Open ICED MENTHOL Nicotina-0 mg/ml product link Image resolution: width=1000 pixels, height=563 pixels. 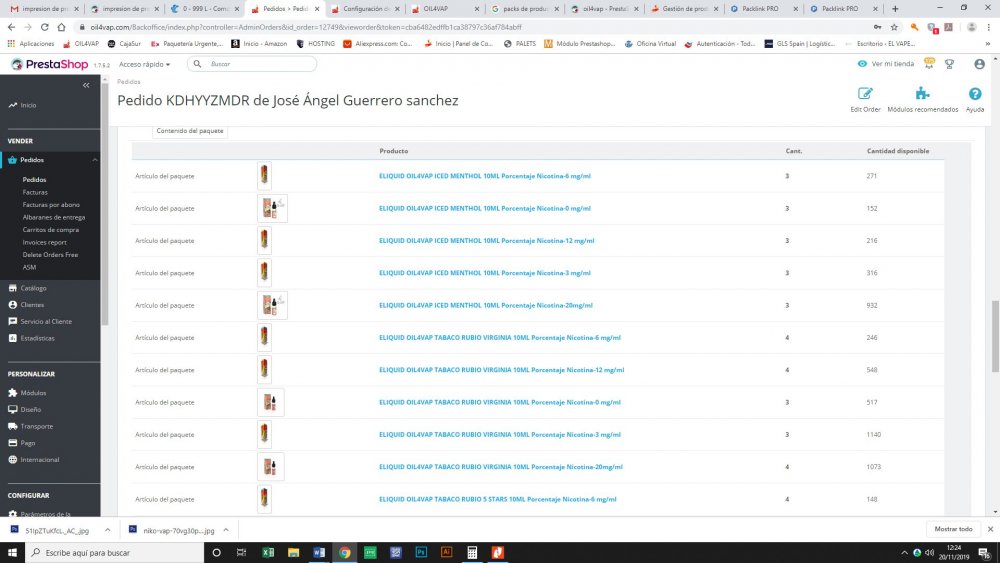point(485,208)
